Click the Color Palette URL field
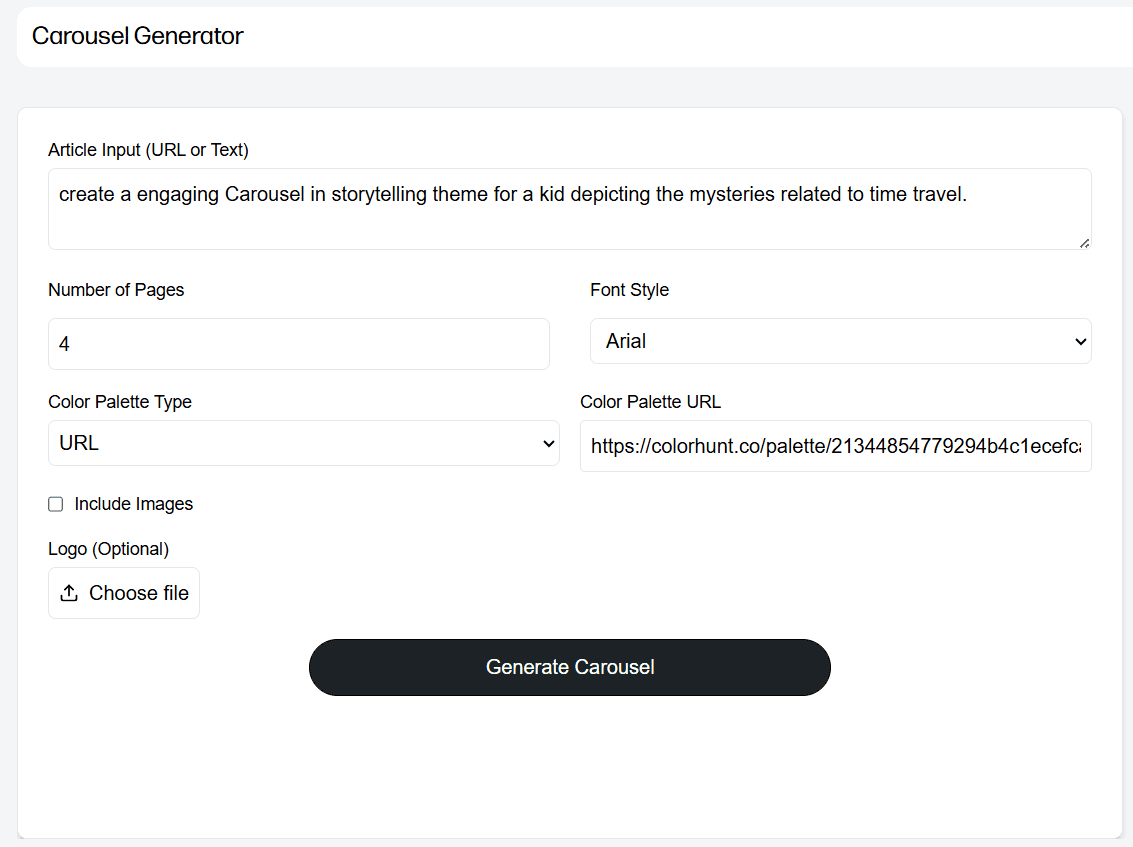Screen dimensions: 1133x847 [835, 446]
